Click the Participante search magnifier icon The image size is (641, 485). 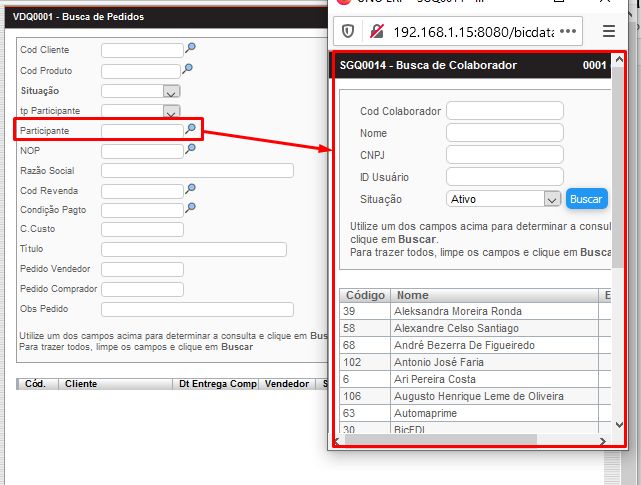[x=190, y=130]
